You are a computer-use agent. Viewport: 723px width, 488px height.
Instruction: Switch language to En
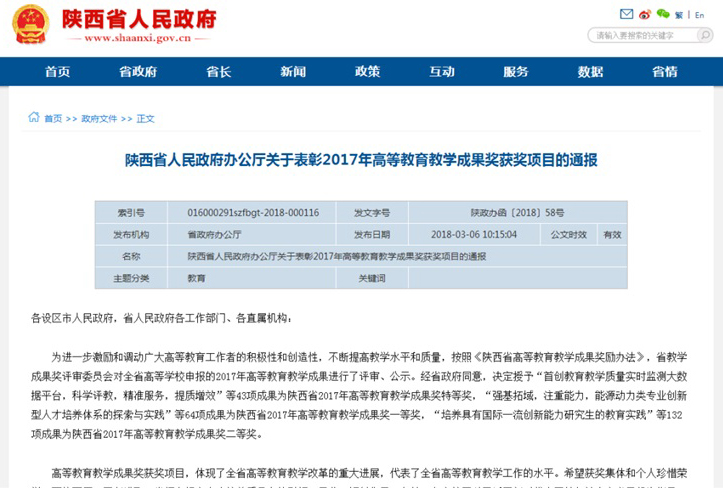pos(698,15)
